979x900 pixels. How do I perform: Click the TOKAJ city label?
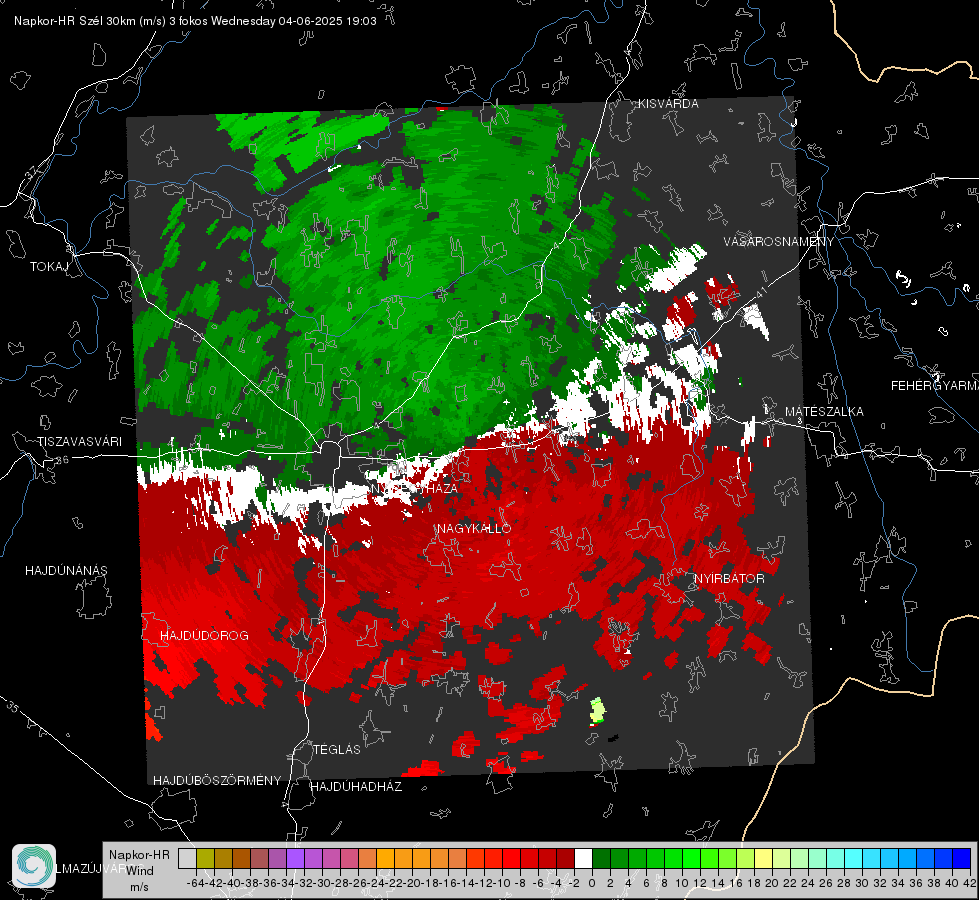click(x=49, y=267)
